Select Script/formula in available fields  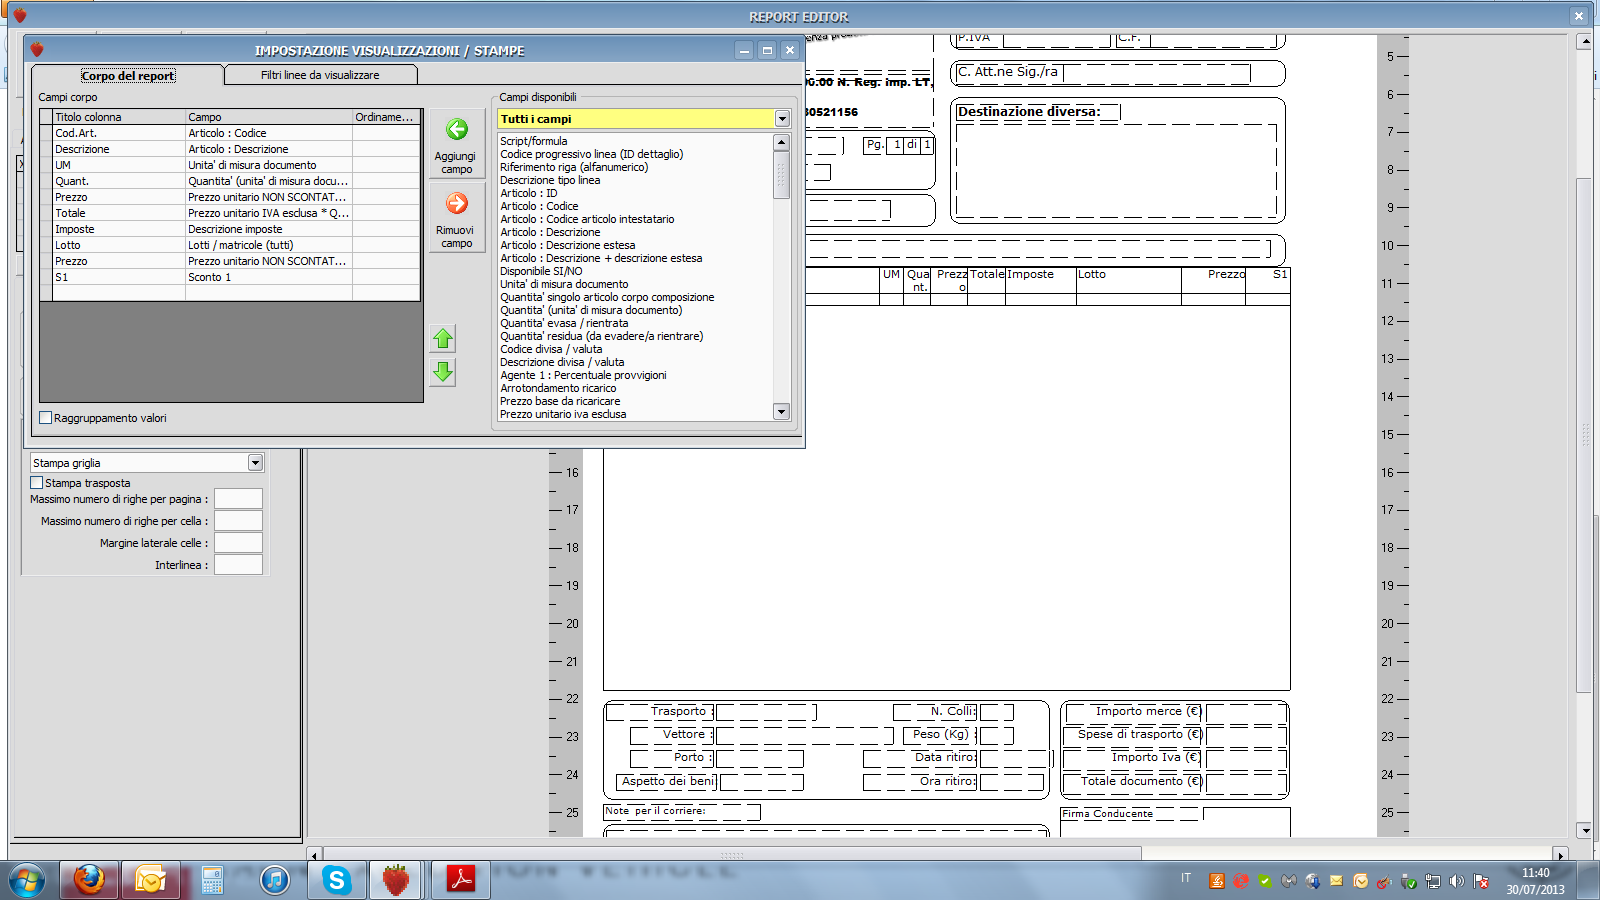pyautogui.click(x=533, y=141)
